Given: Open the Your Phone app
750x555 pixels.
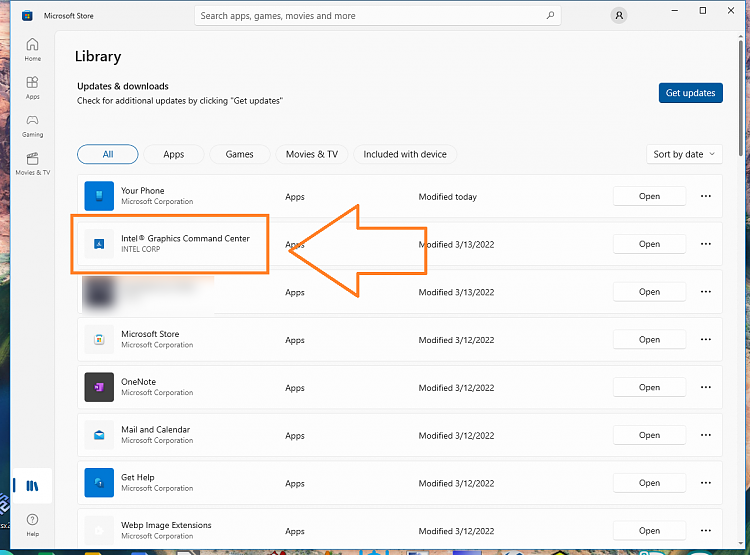Looking at the screenshot, I should [649, 196].
